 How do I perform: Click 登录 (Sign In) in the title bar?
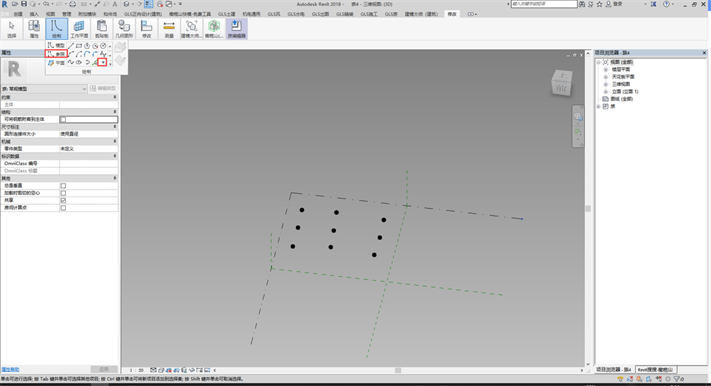[617, 4]
